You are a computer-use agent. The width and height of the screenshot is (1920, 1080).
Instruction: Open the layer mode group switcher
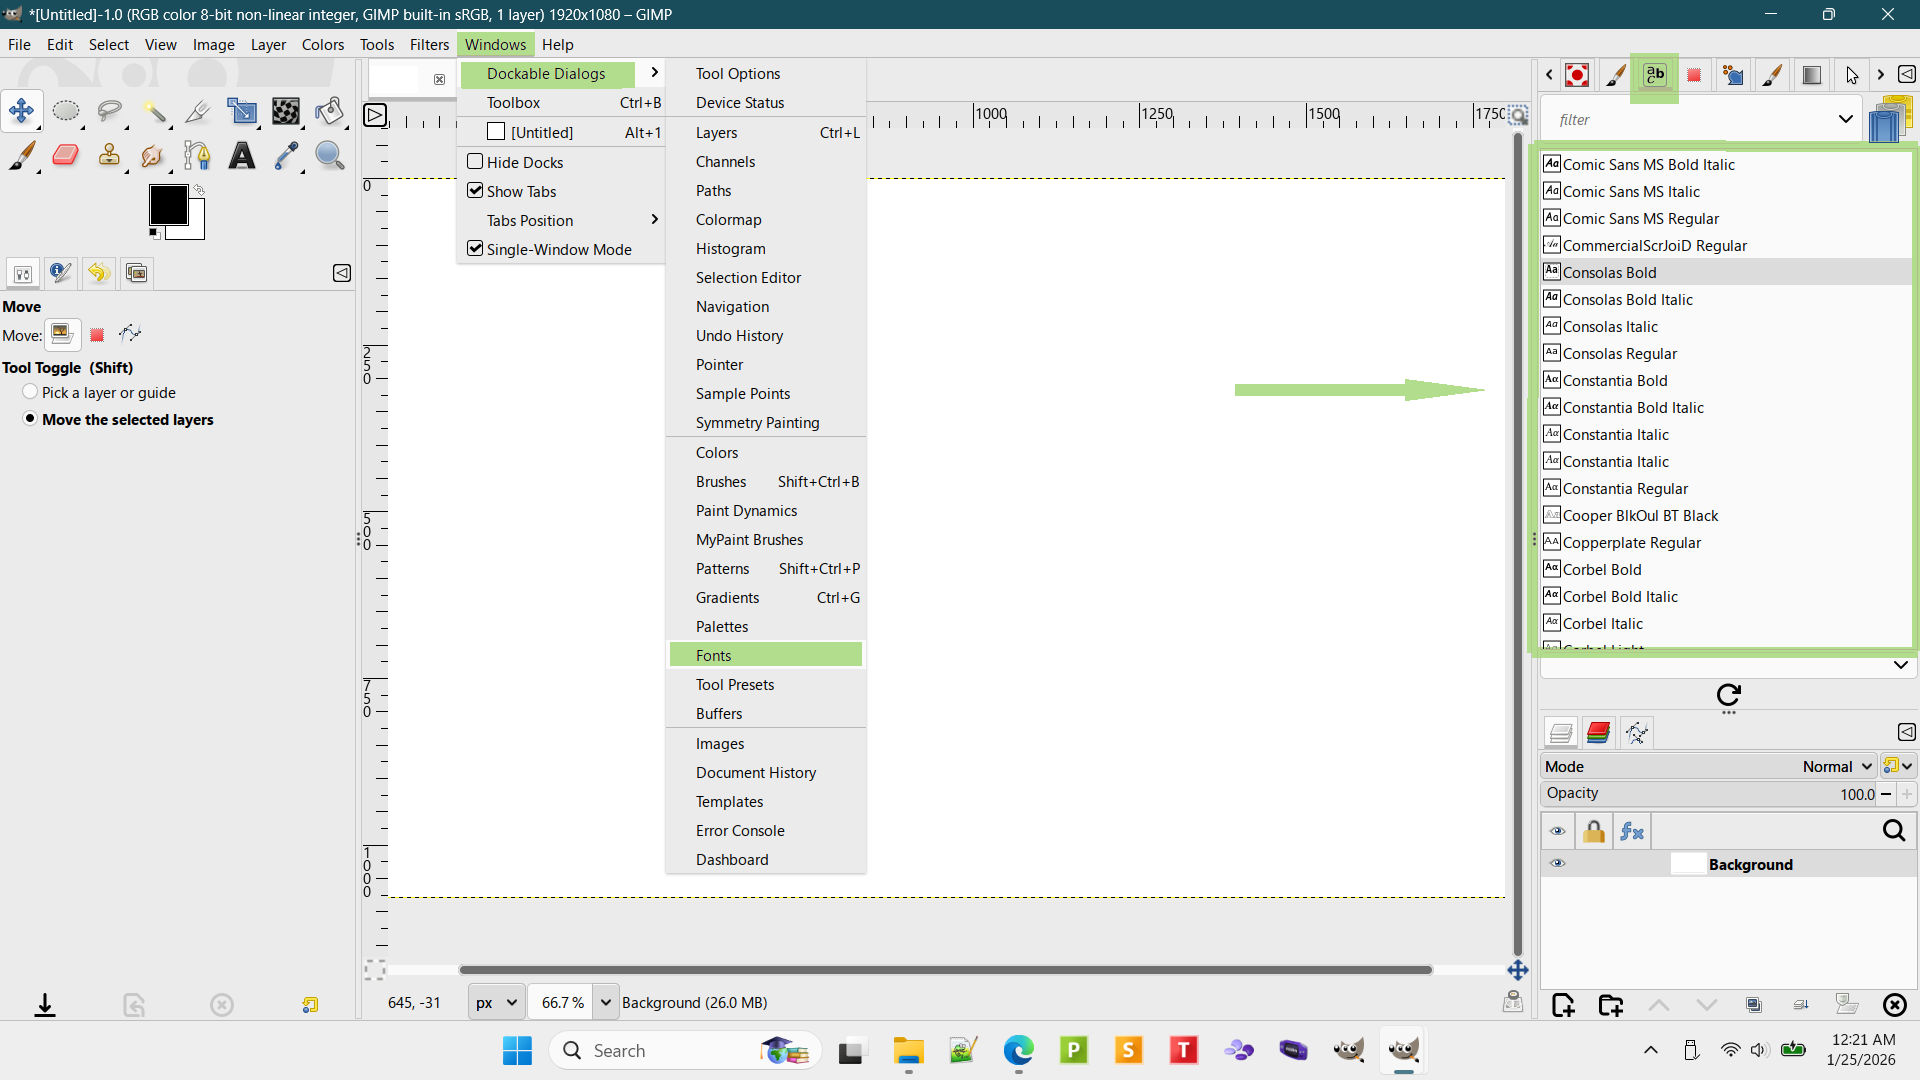[1897, 766]
